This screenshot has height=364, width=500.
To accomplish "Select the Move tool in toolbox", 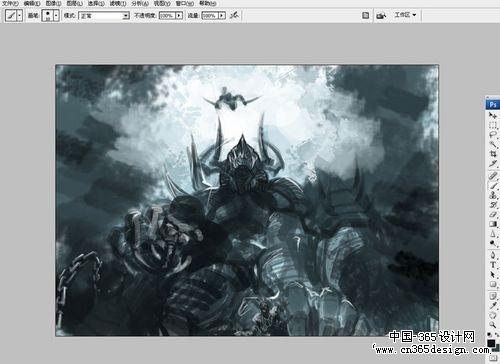I will tap(493, 115).
